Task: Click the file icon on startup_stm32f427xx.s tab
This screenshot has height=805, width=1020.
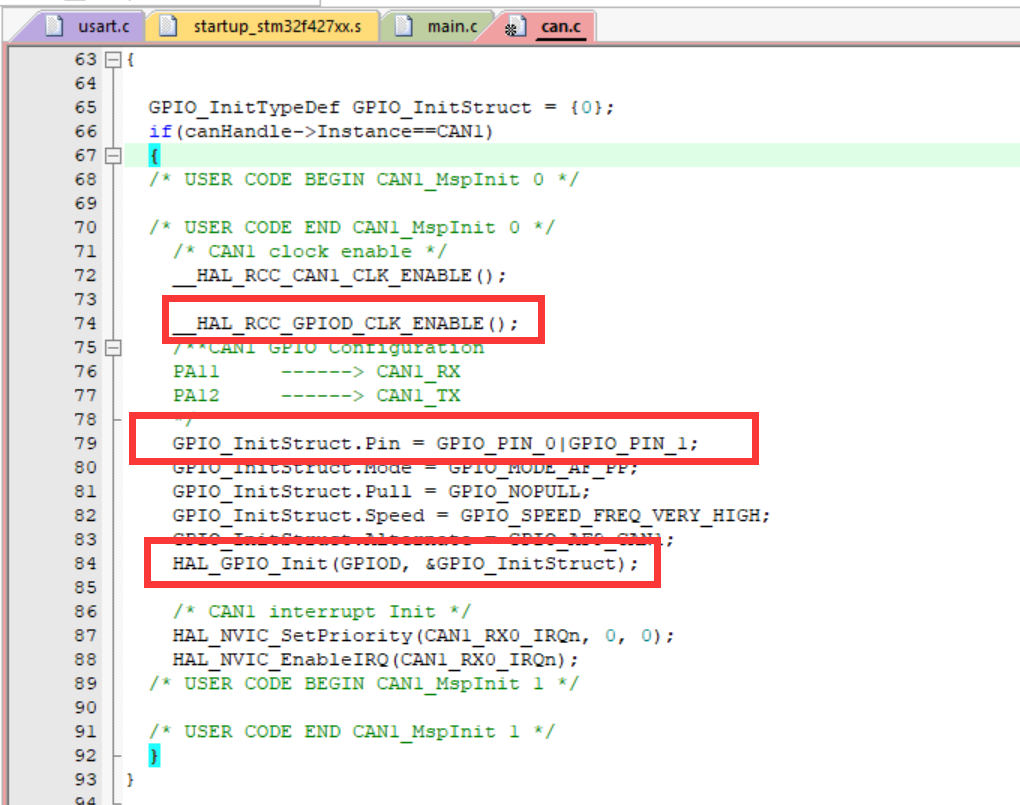Action: click(x=166, y=24)
